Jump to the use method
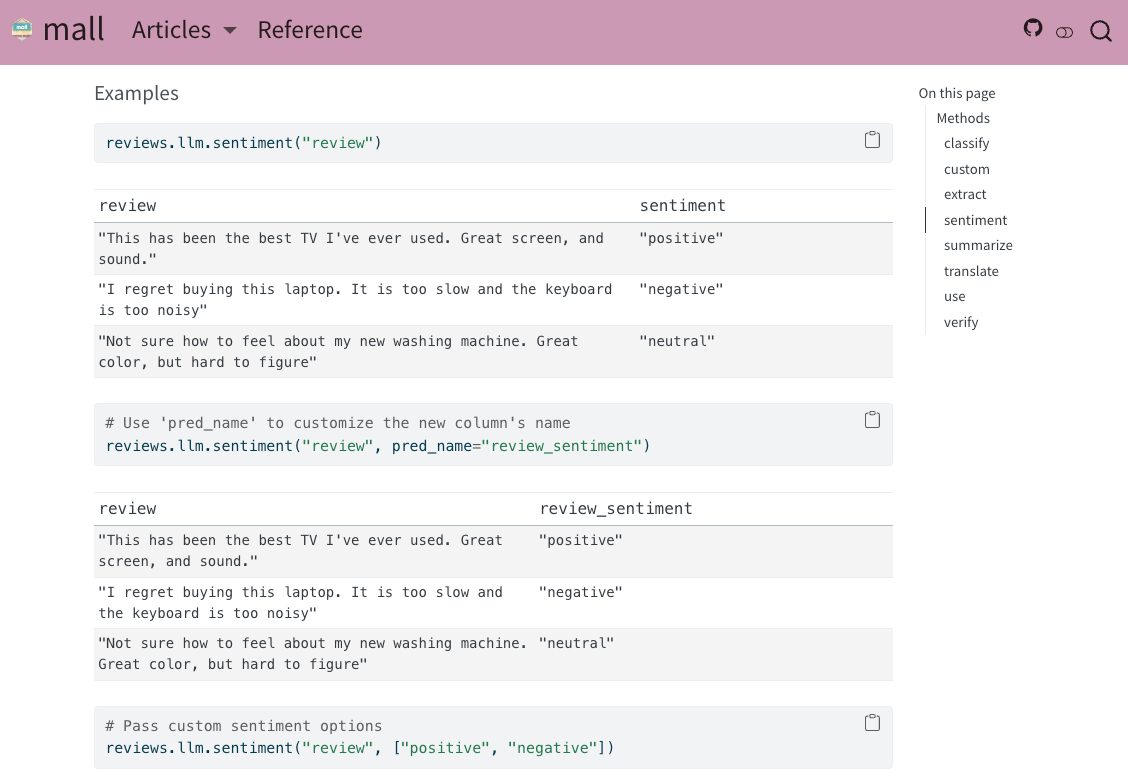Screen dimensions: 1128x783 tap(954, 296)
